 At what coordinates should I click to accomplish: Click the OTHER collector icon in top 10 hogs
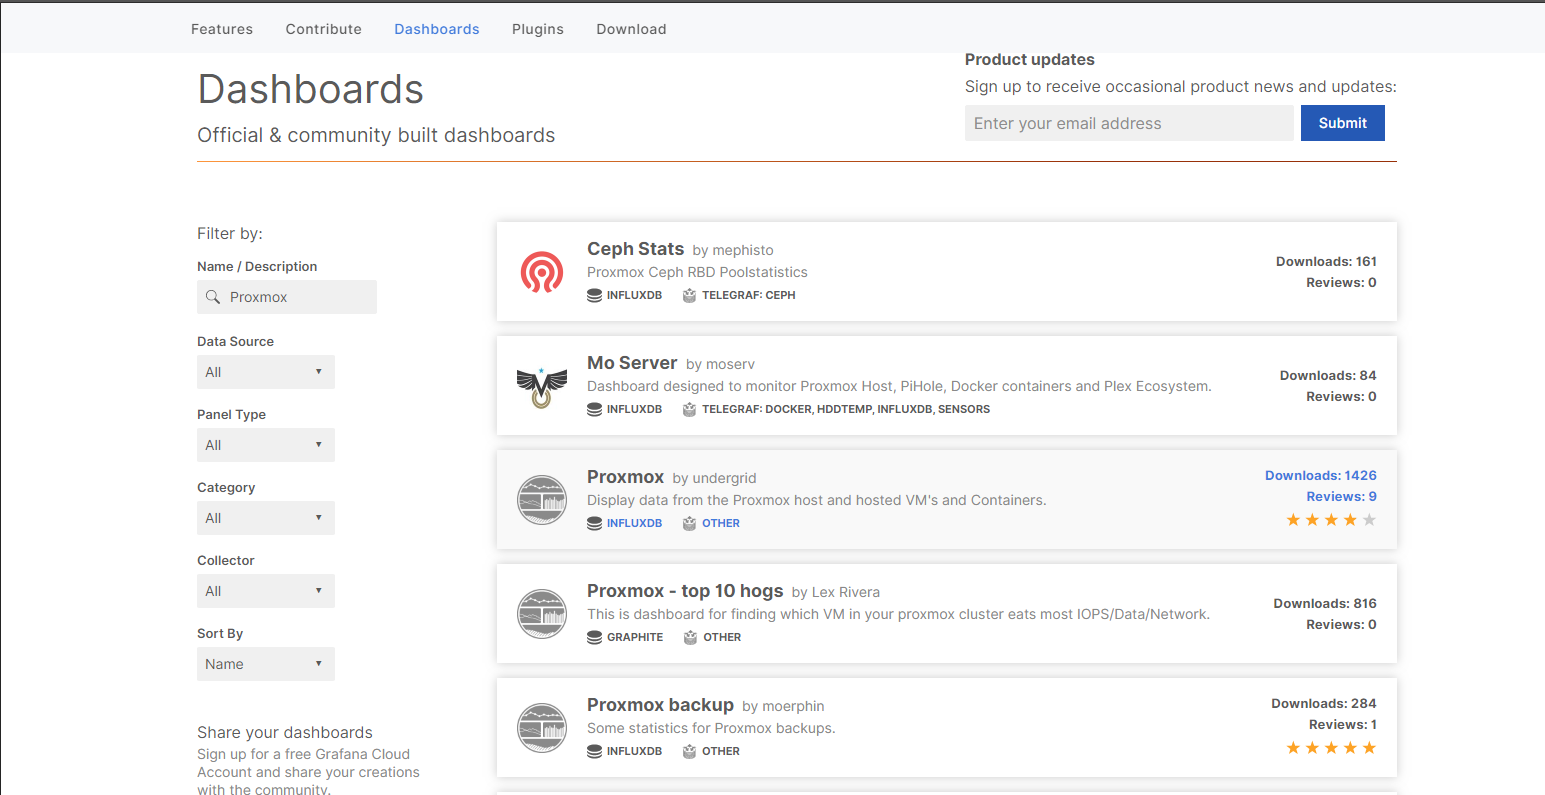point(690,637)
